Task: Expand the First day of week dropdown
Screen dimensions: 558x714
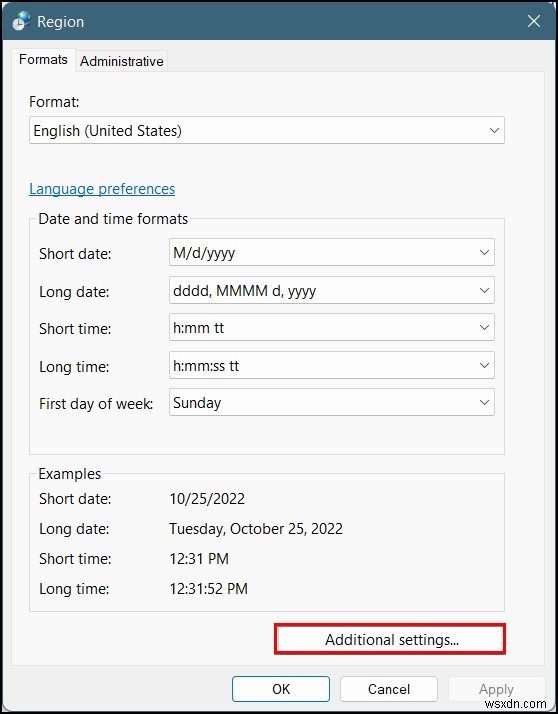Action: pos(332,403)
